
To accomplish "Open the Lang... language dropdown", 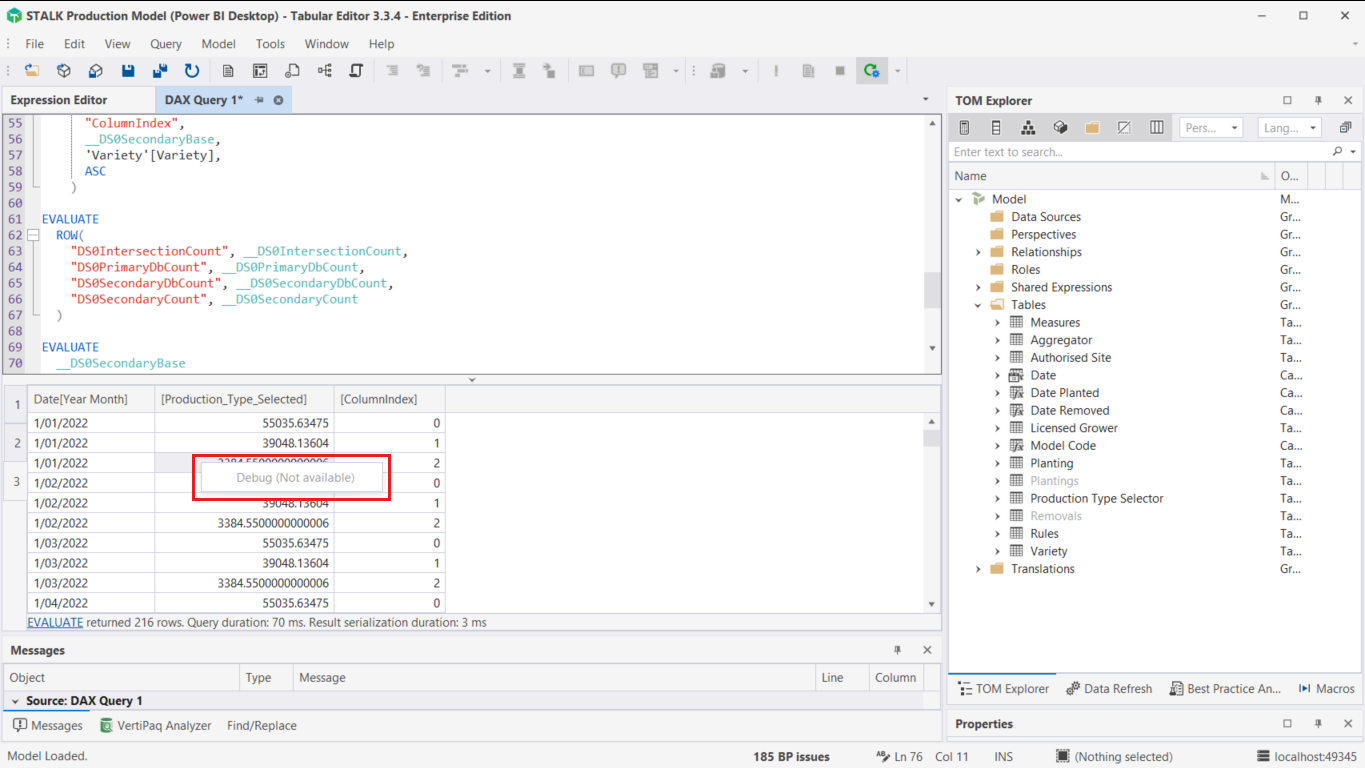I will click(x=1289, y=127).
